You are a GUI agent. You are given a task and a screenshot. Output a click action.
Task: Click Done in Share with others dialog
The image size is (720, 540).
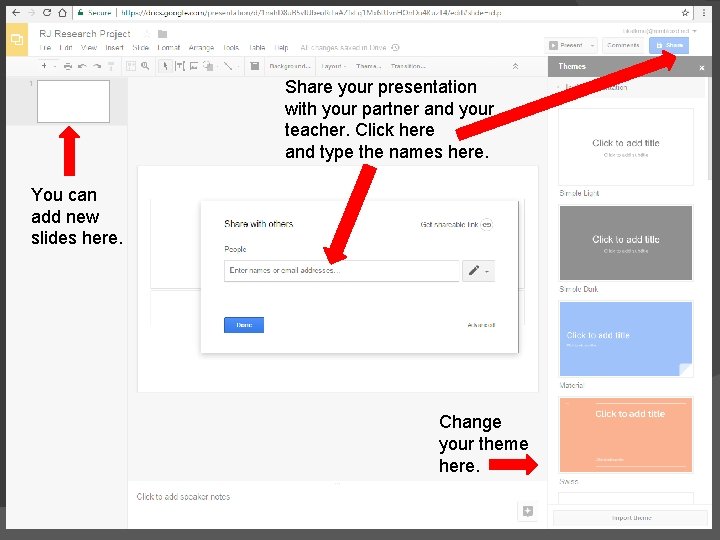click(244, 325)
